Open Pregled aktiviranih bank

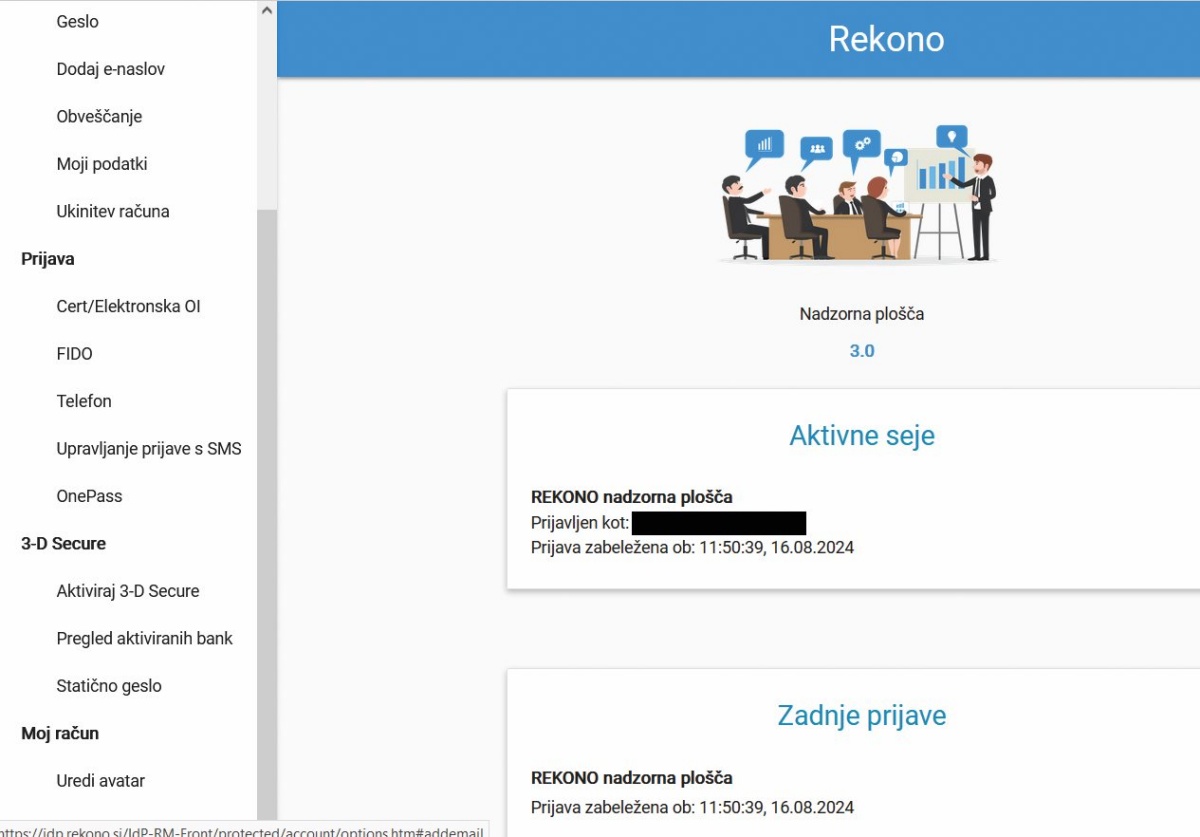pyautogui.click(x=145, y=638)
